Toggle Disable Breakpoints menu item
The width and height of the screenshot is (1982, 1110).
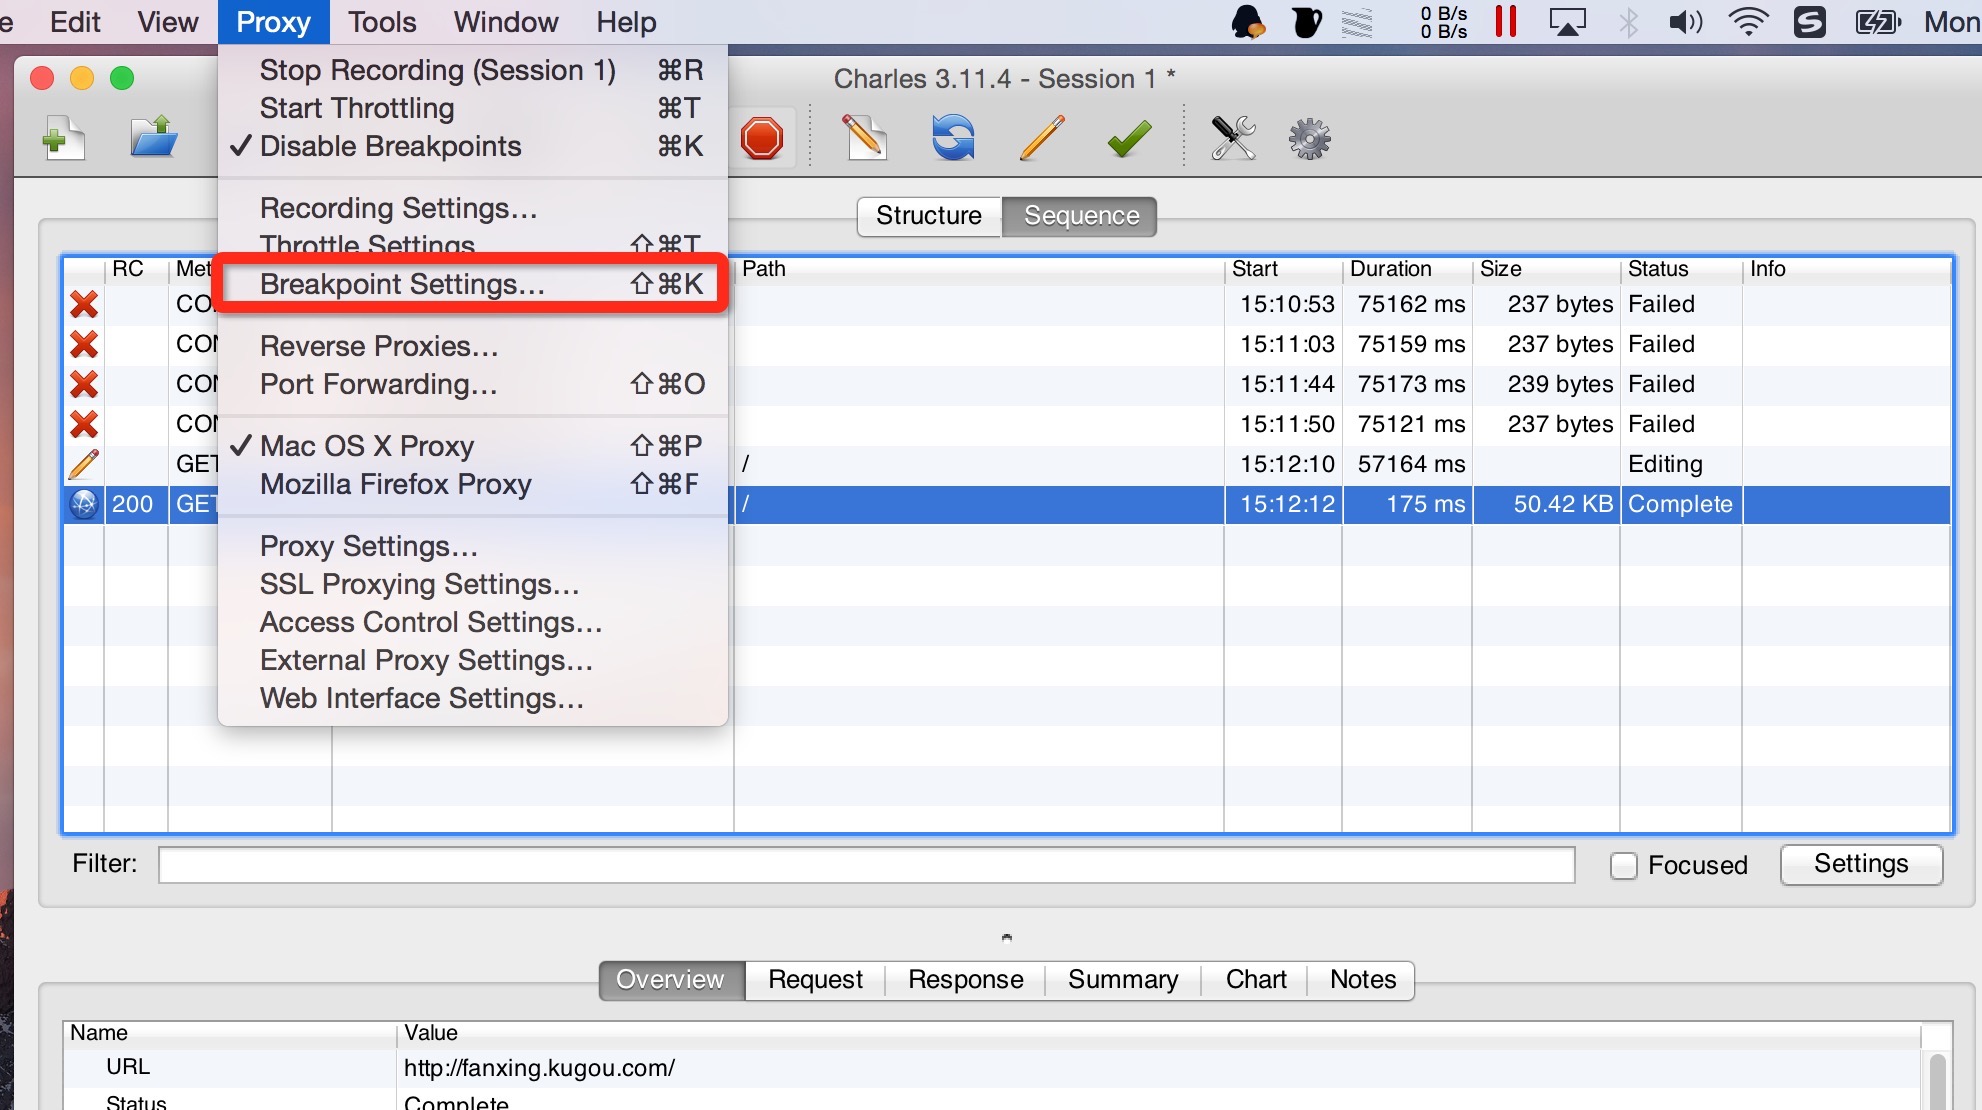pos(390,146)
